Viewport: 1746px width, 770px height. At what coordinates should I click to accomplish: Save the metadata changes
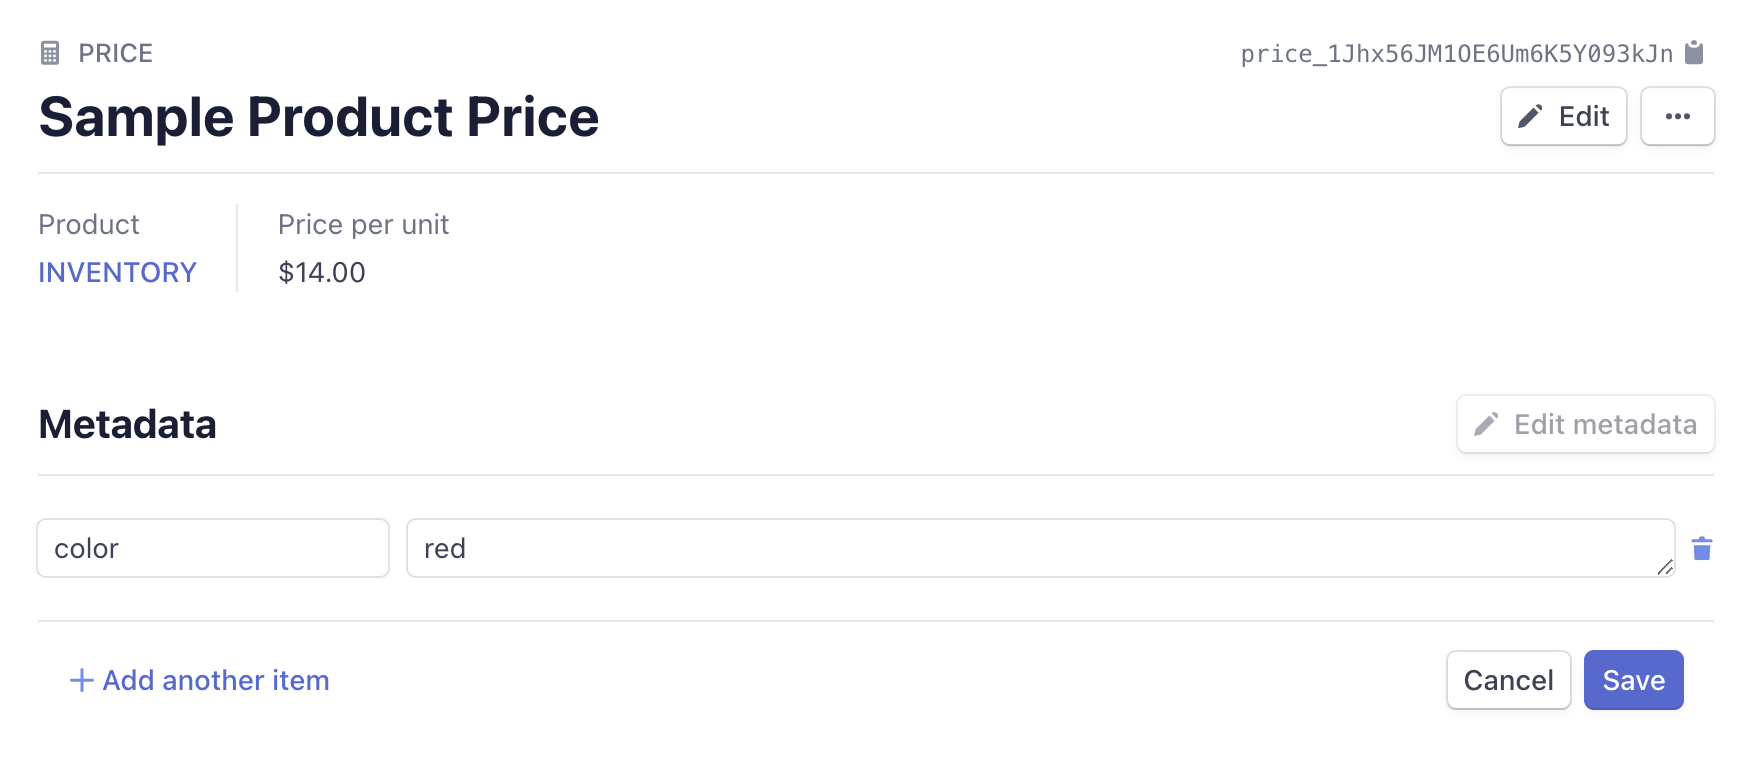click(1634, 680)
